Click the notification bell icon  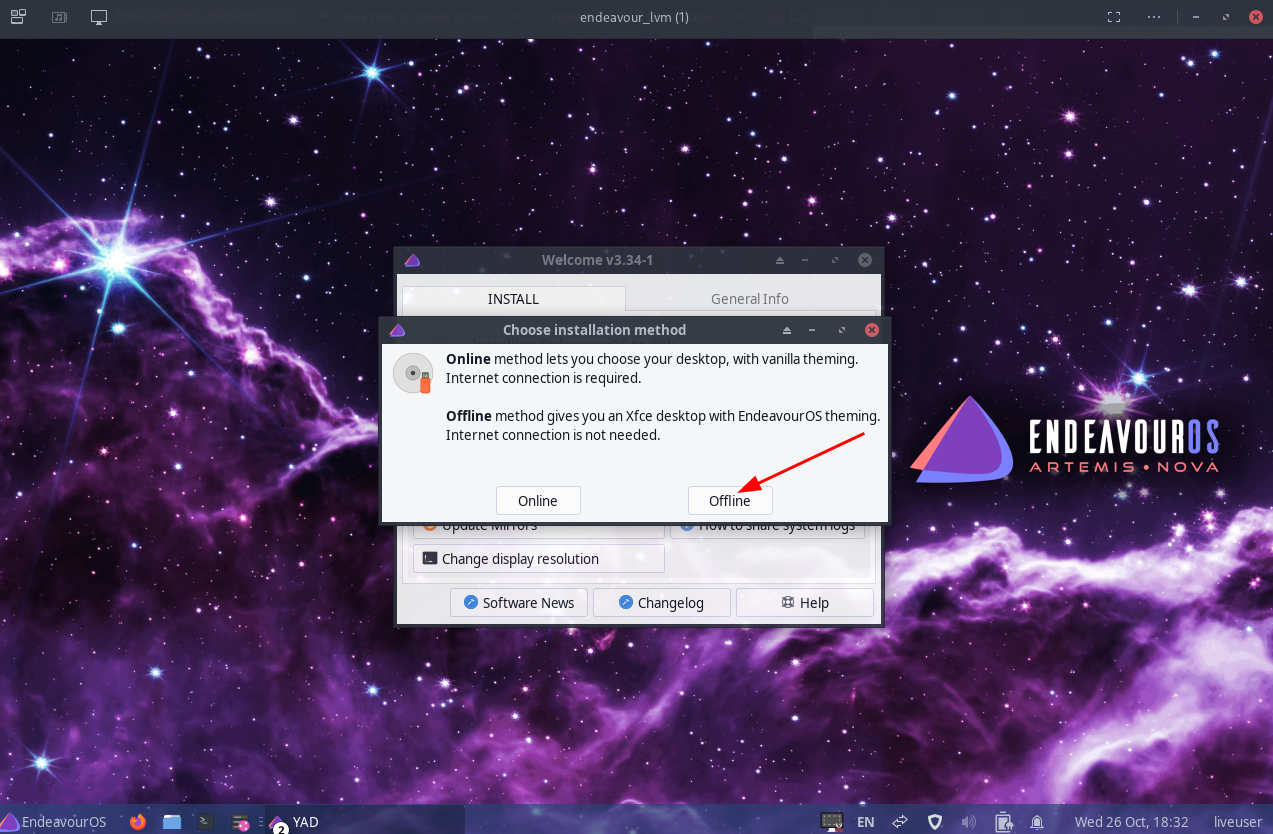(x=1037, y=822)
